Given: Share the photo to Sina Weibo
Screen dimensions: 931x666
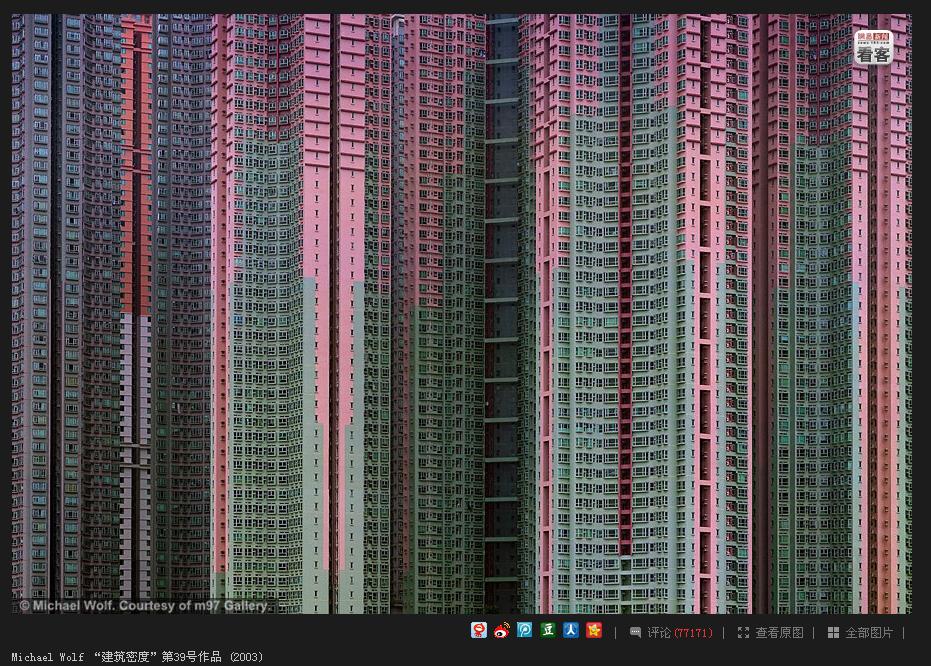Looking at the screenshot, I should (502, 630).
